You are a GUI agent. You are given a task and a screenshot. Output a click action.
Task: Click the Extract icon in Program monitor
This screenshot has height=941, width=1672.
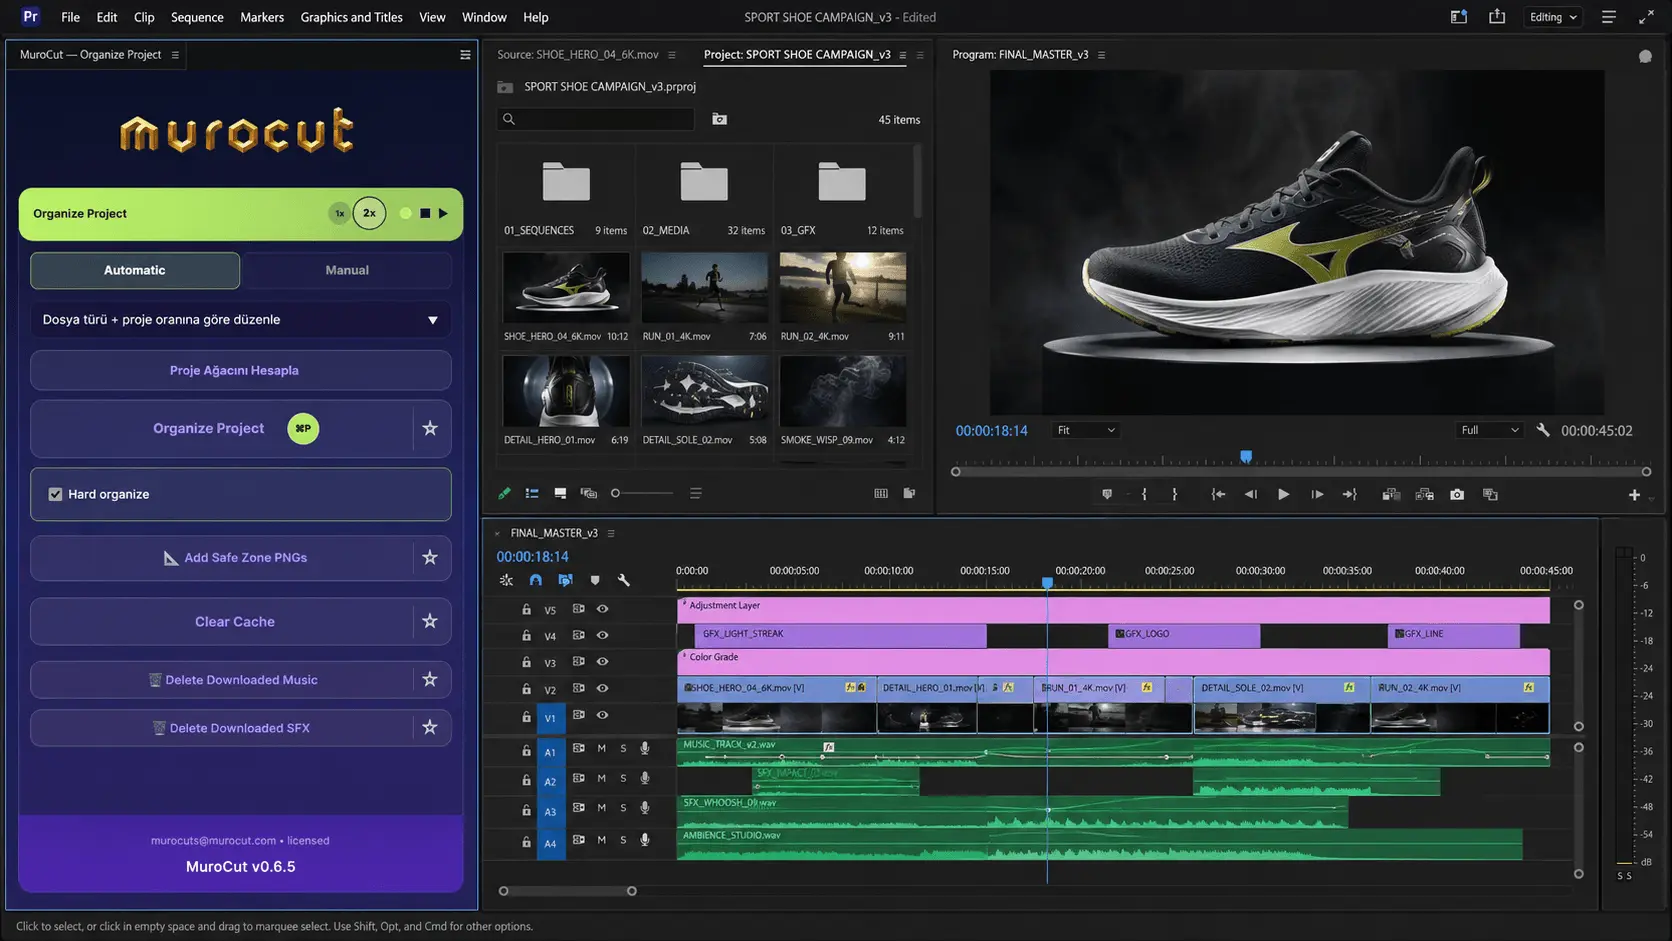[x=1425, y=494]
